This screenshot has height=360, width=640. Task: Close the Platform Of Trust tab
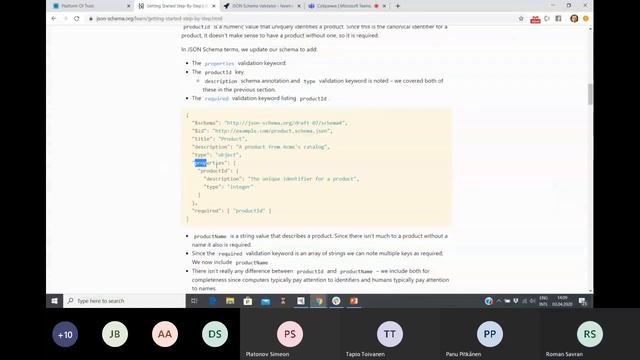click(x=128, y=6)
